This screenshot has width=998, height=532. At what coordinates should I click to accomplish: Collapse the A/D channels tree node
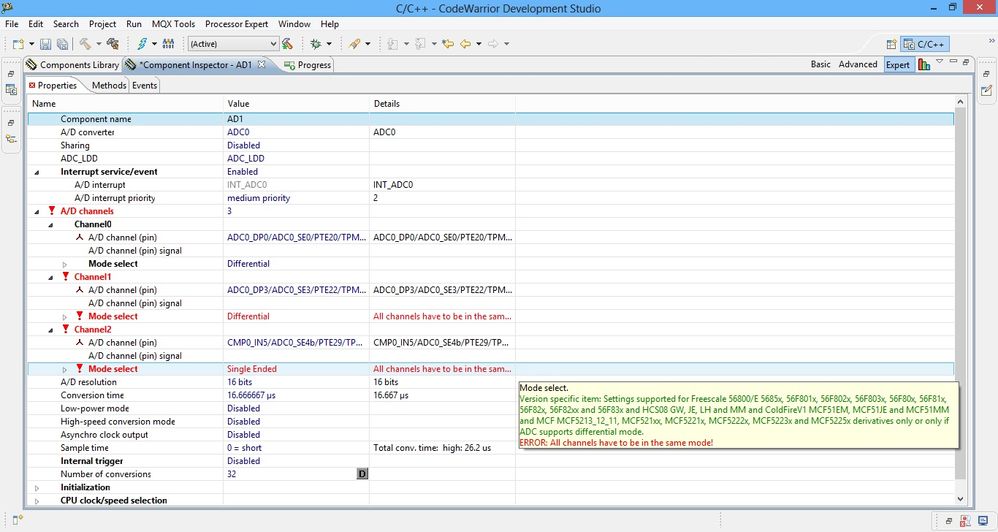(36, 211)
